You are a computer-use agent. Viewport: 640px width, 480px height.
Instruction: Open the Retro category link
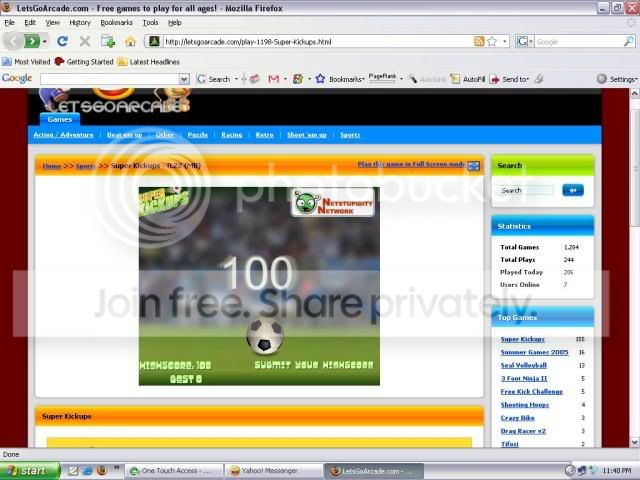264,135
